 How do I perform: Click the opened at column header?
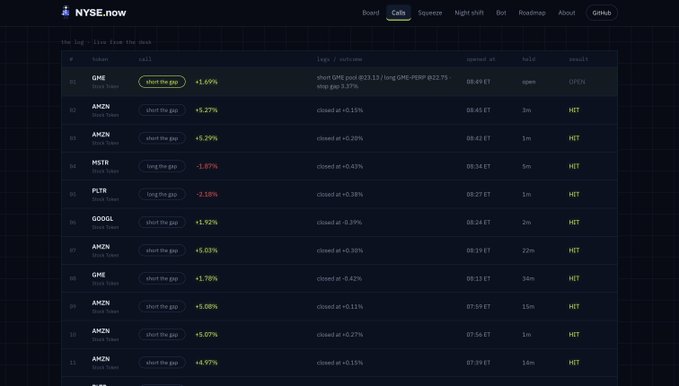coord(481,59)
